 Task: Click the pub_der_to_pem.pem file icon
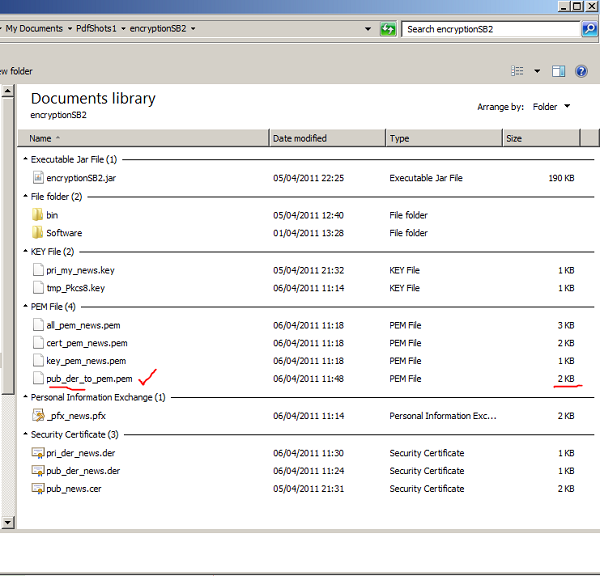[38, 379]
